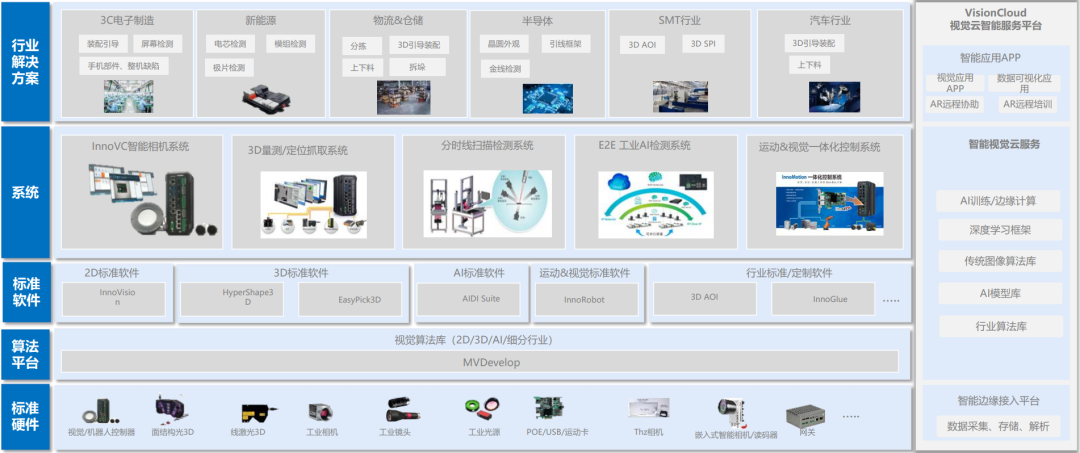The width and height of the screenshot is (1080, 453).
Task: Click the 嵌入式智能相机/读码器 icon
Action: tap(733, 412)
